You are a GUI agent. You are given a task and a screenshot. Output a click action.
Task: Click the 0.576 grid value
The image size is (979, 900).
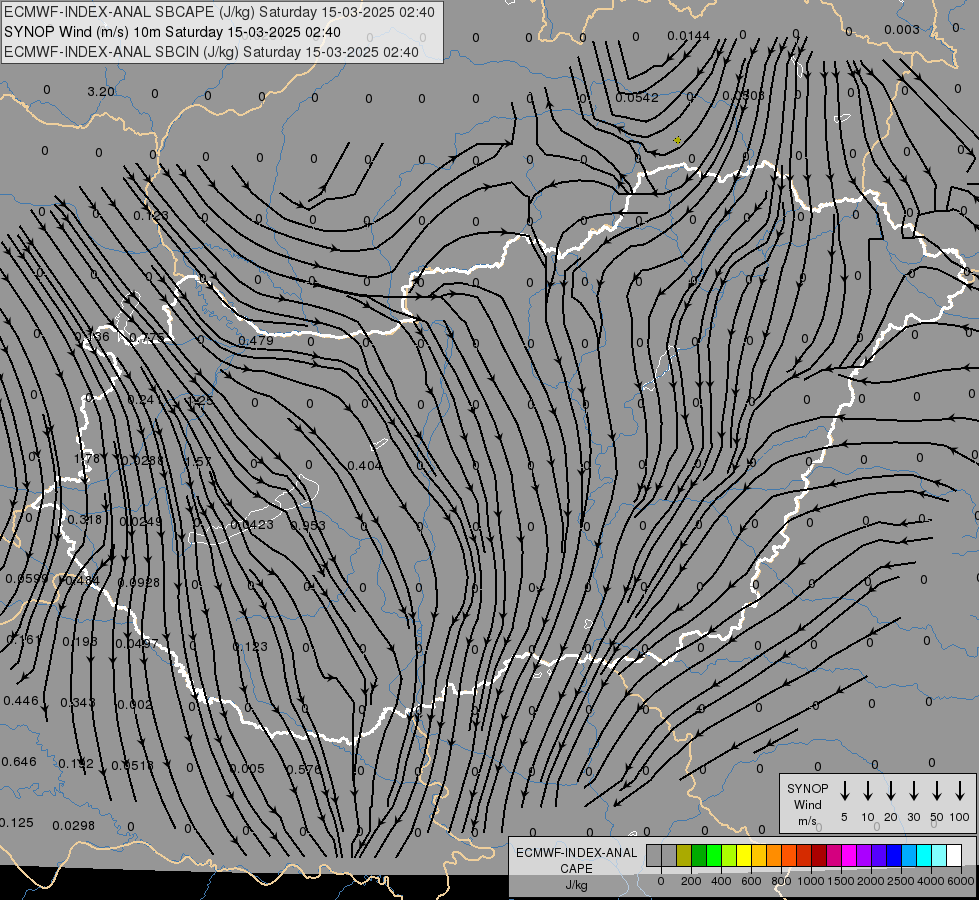coord(304,769)
